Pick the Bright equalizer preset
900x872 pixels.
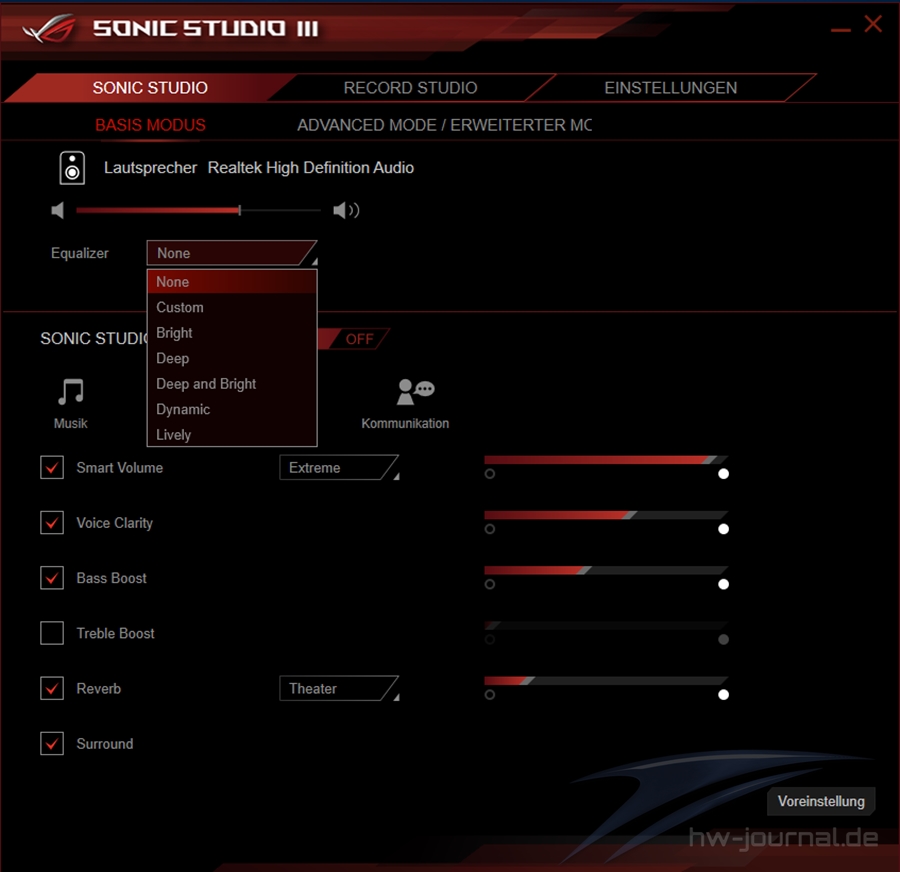pos(232,333)
